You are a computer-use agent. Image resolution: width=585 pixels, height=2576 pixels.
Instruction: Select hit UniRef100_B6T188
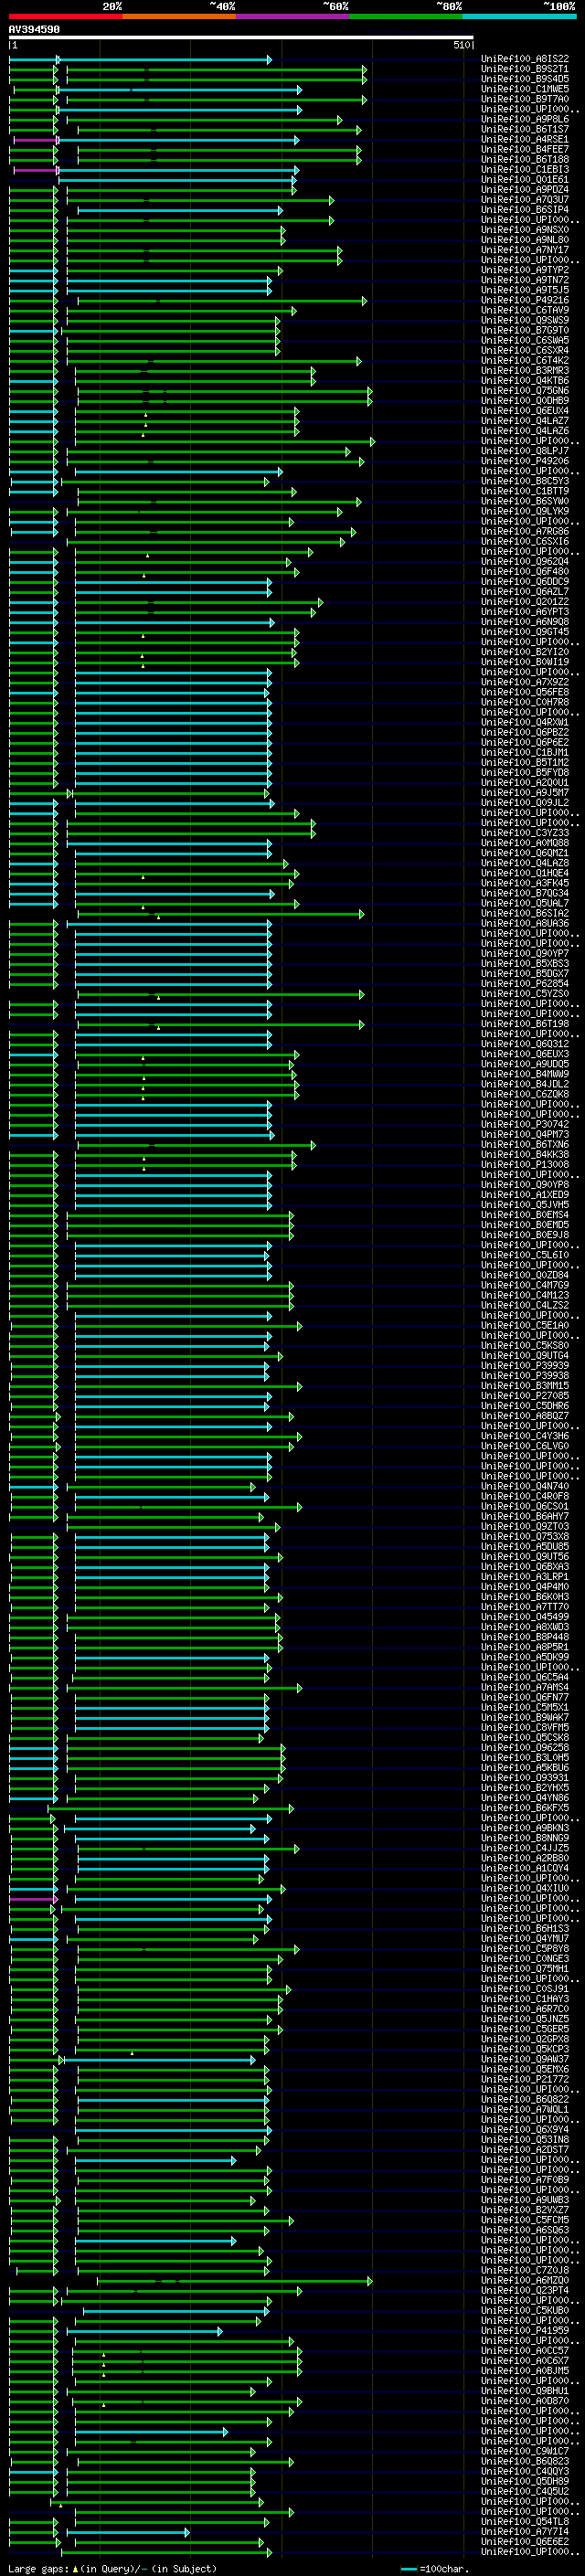point(525,159)
